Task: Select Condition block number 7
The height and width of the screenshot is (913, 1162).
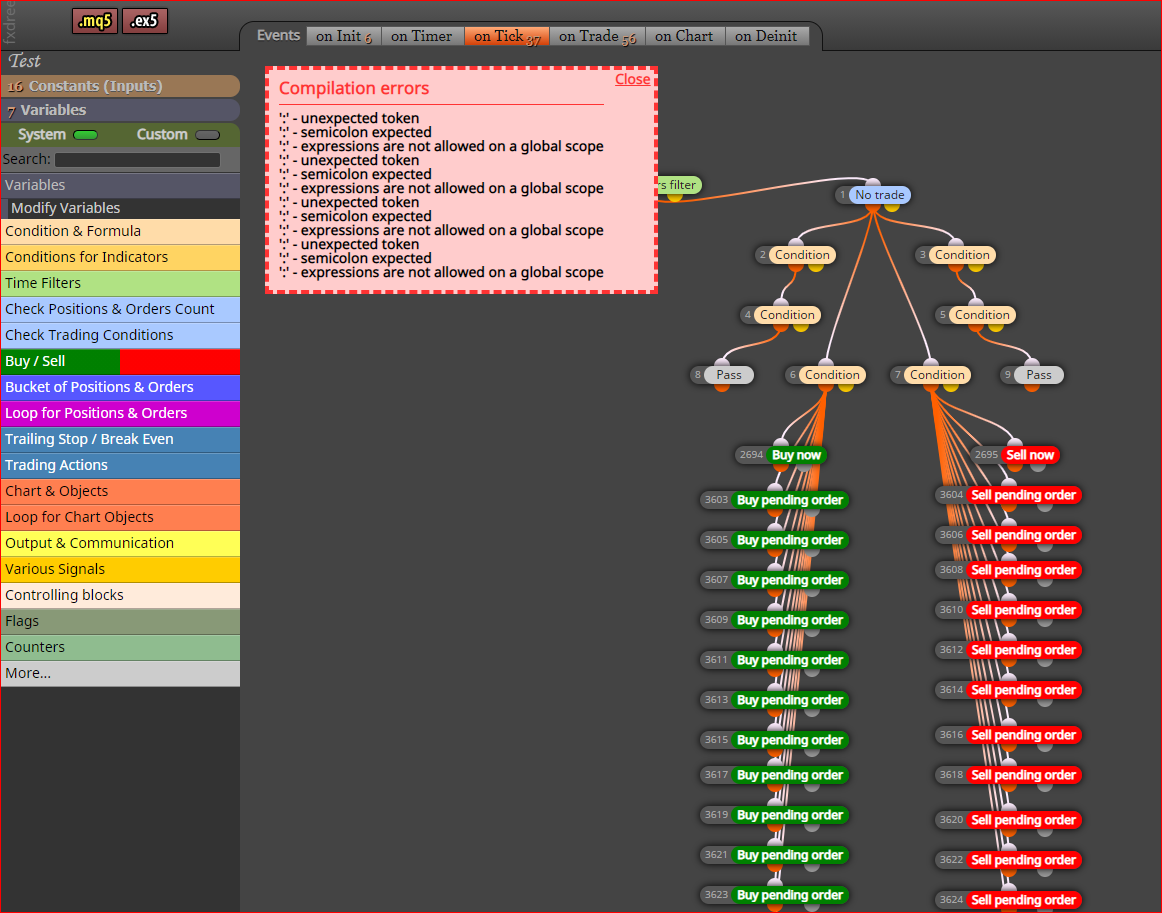Action: point(937,375)
